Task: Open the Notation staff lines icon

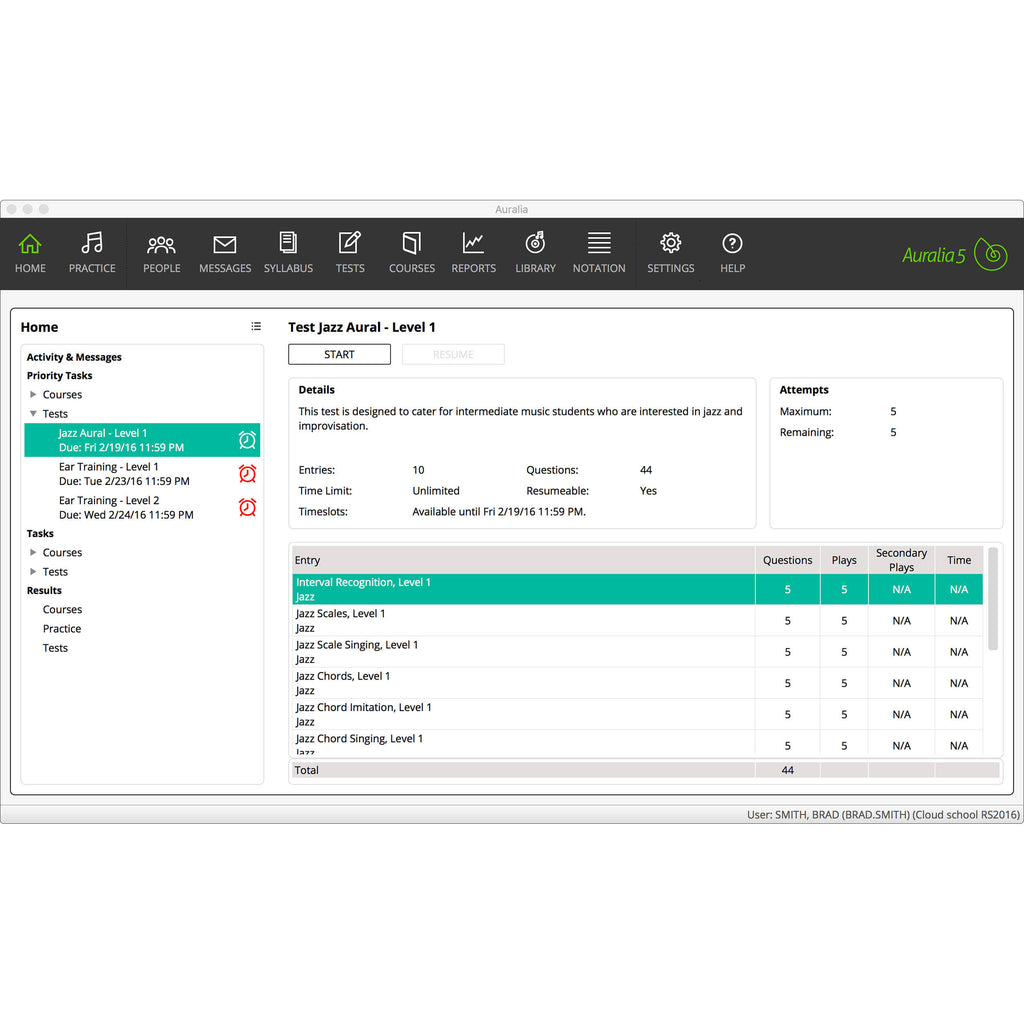Action: (x=599, y=244)
